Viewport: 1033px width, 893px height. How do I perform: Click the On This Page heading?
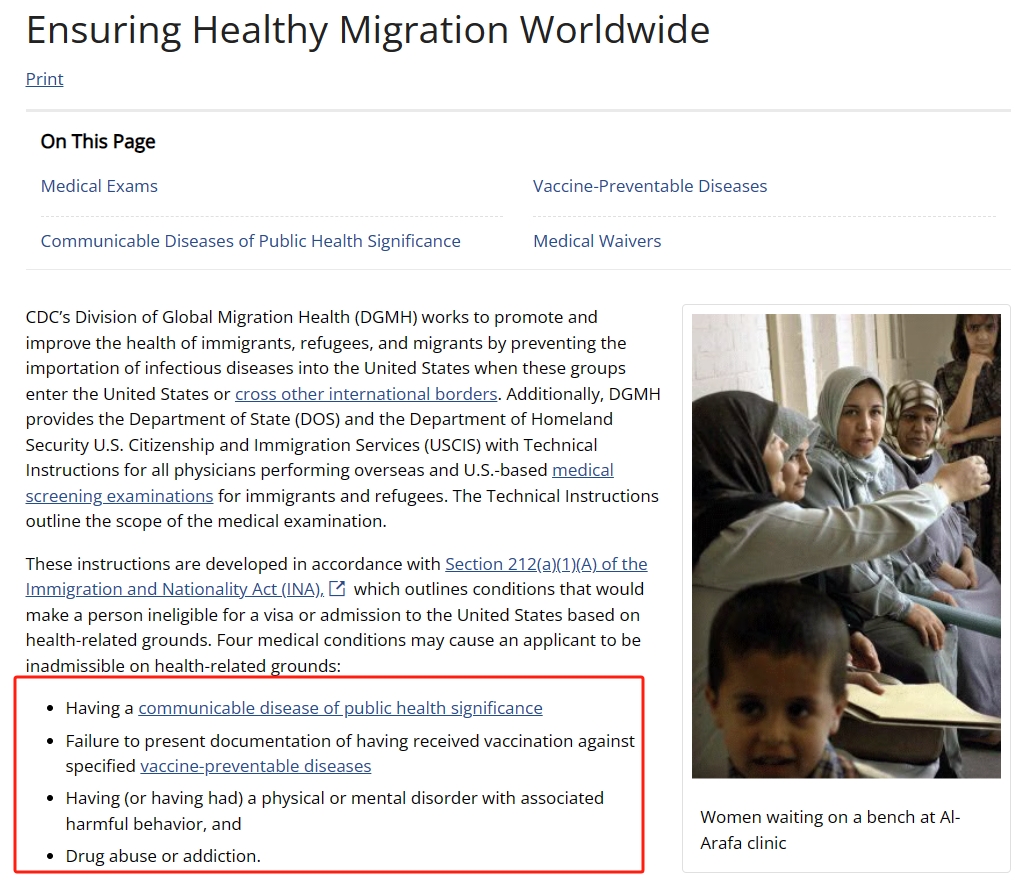tap(98, 142)
